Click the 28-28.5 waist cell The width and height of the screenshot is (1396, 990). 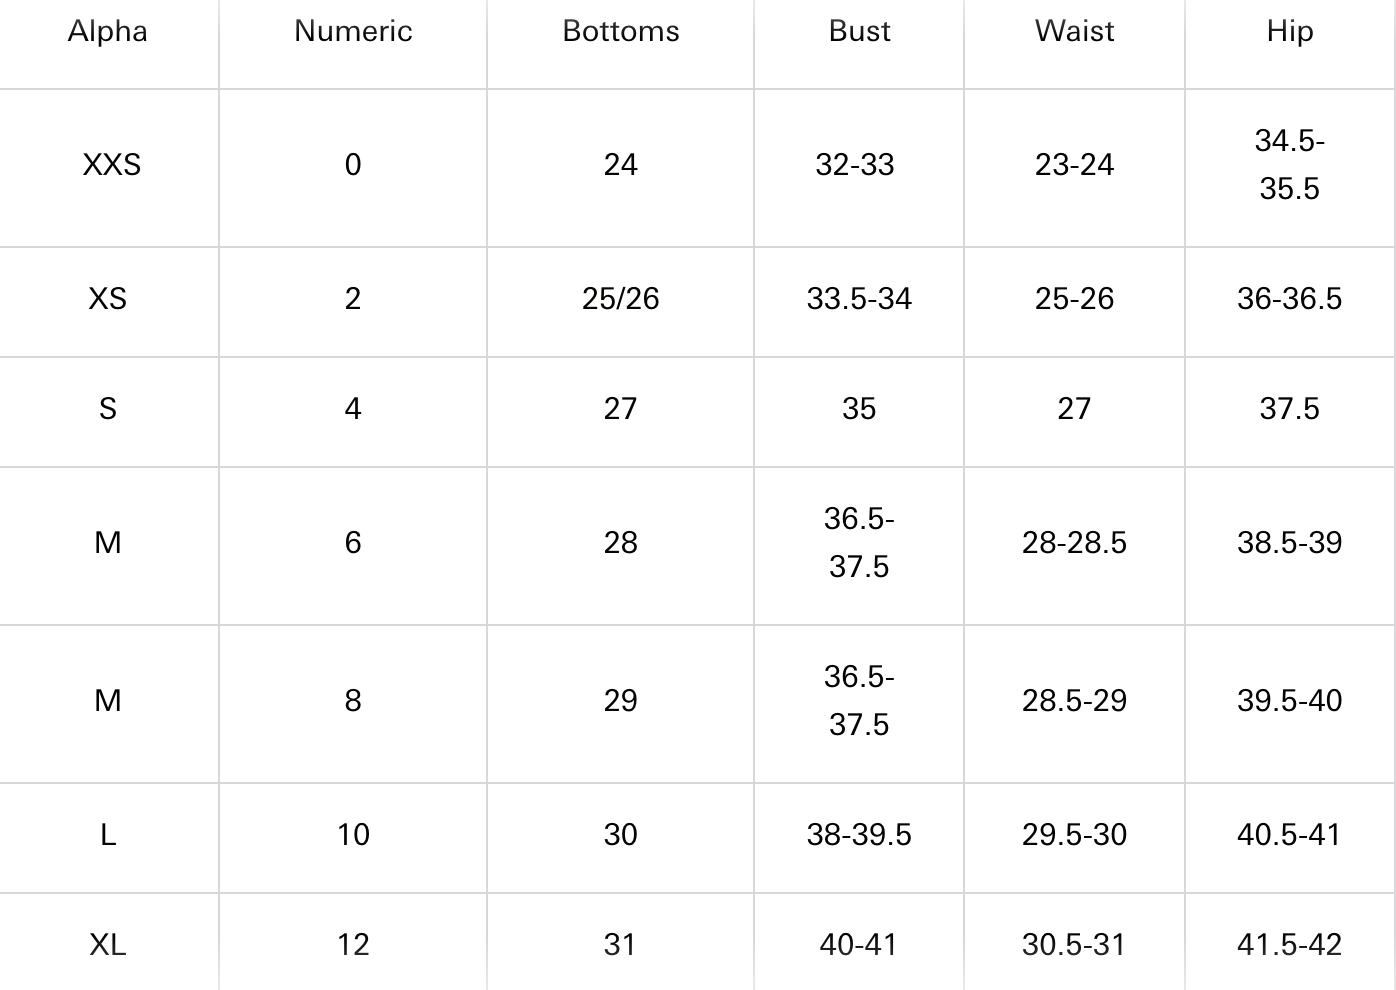click(x=1074, y=543)
